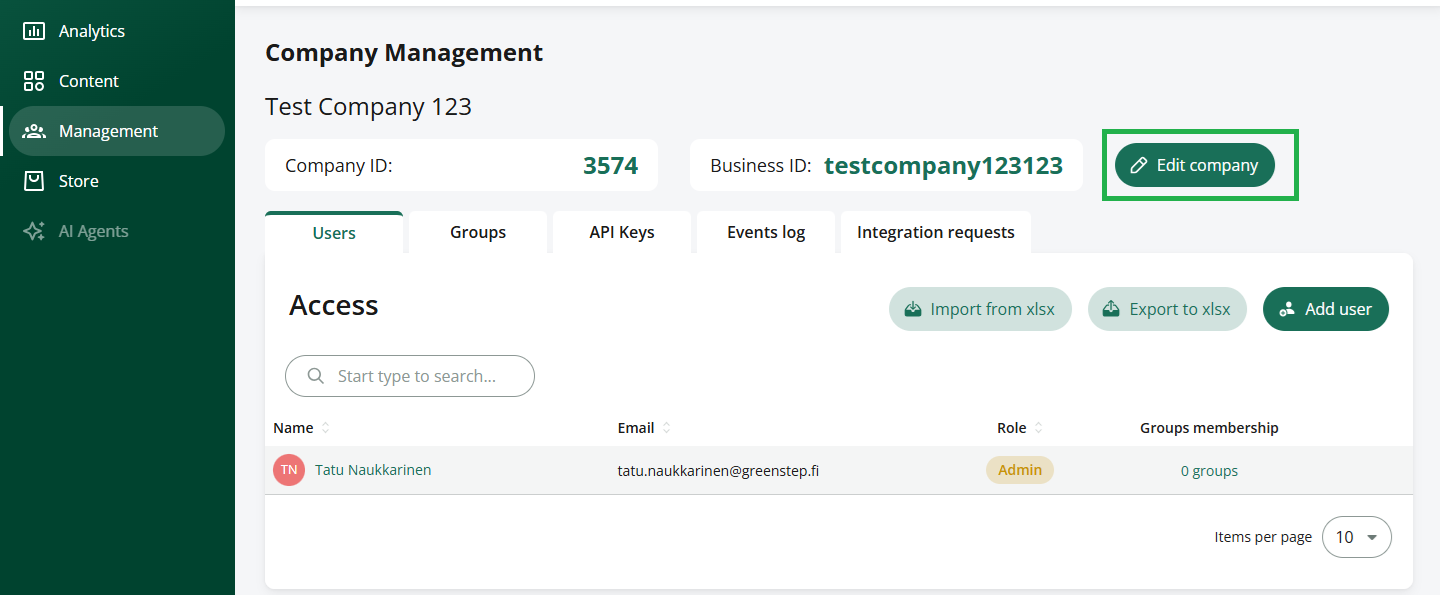
Task: Open the Store bag icon
Action: click(34, 181)
